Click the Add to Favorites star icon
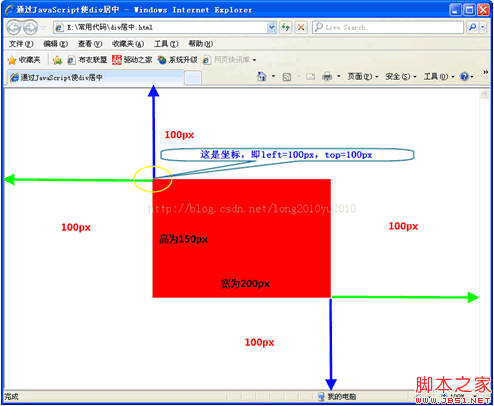This screenshot has width=494, height=406. [x=57, y=60]
